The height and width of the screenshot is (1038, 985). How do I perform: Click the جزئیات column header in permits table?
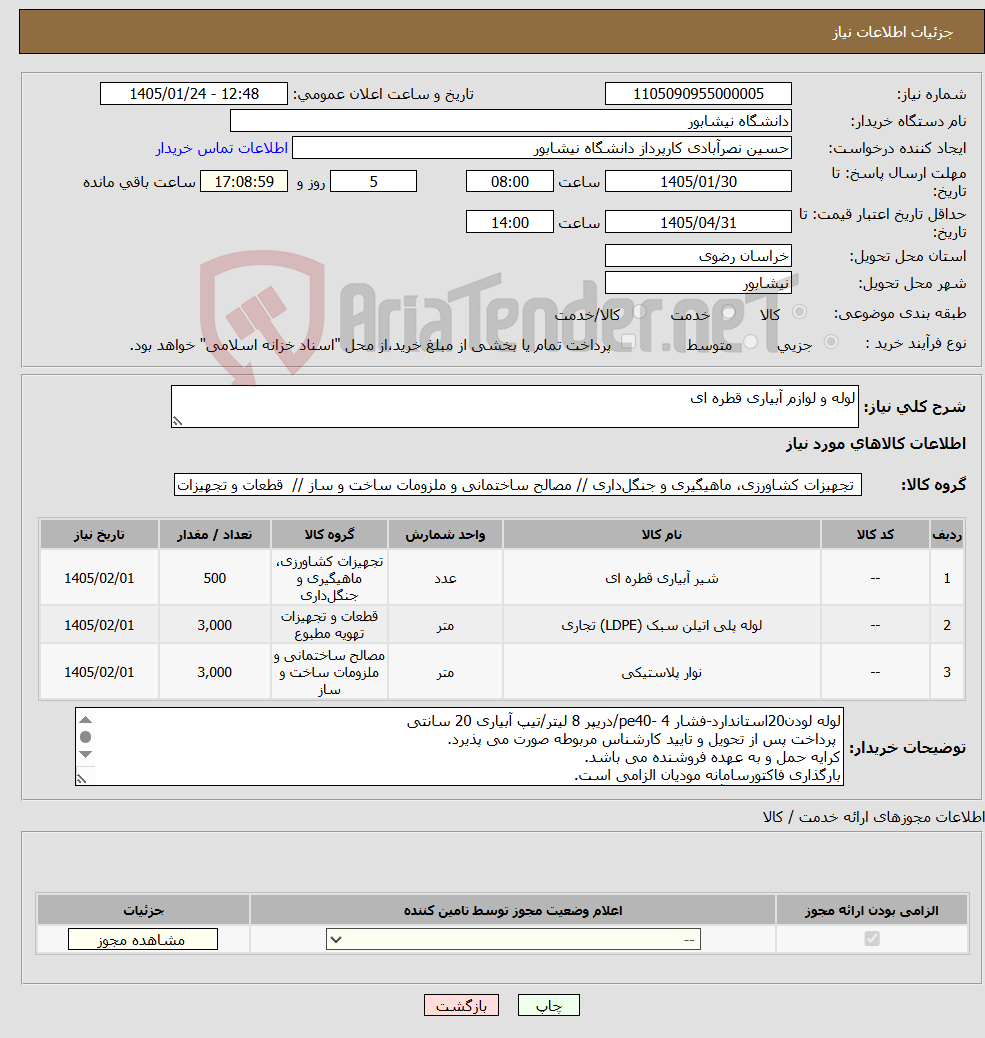[x=143, y=910]
